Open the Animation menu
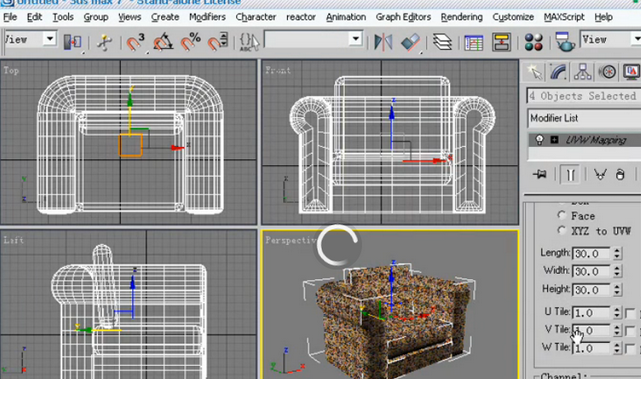This screenshot has width=641, height=402. pos(346,17)
